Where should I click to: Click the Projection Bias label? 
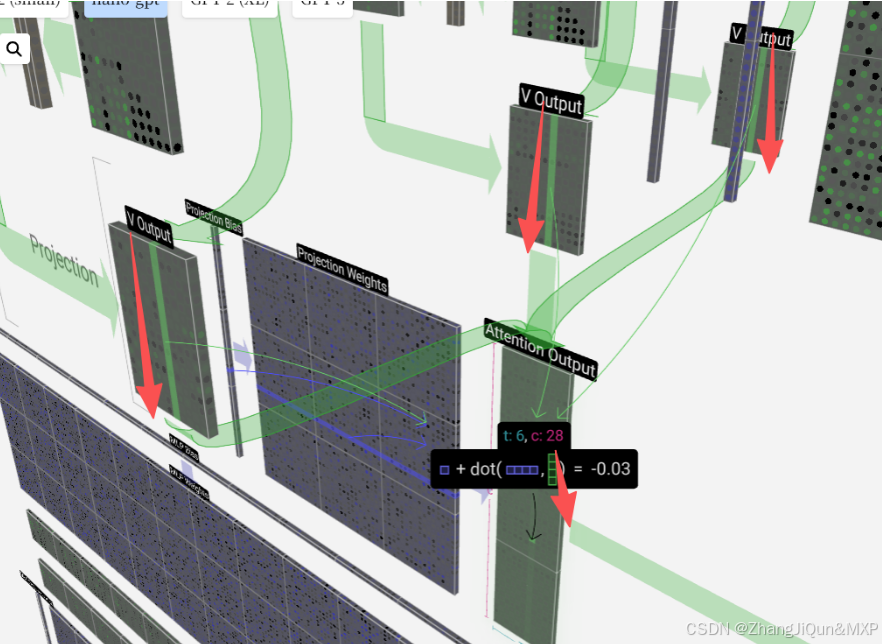(214, 217)
